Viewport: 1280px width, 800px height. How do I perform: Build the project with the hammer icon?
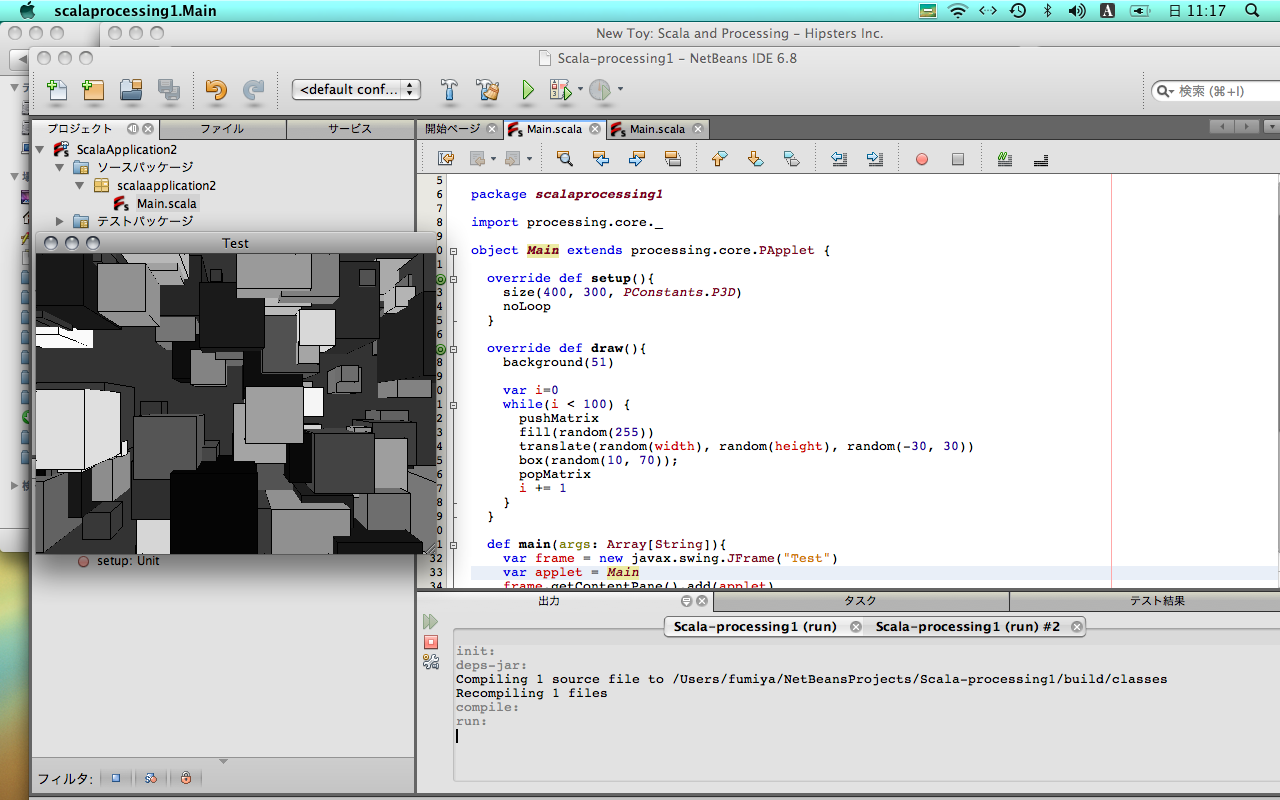(450, 90)
